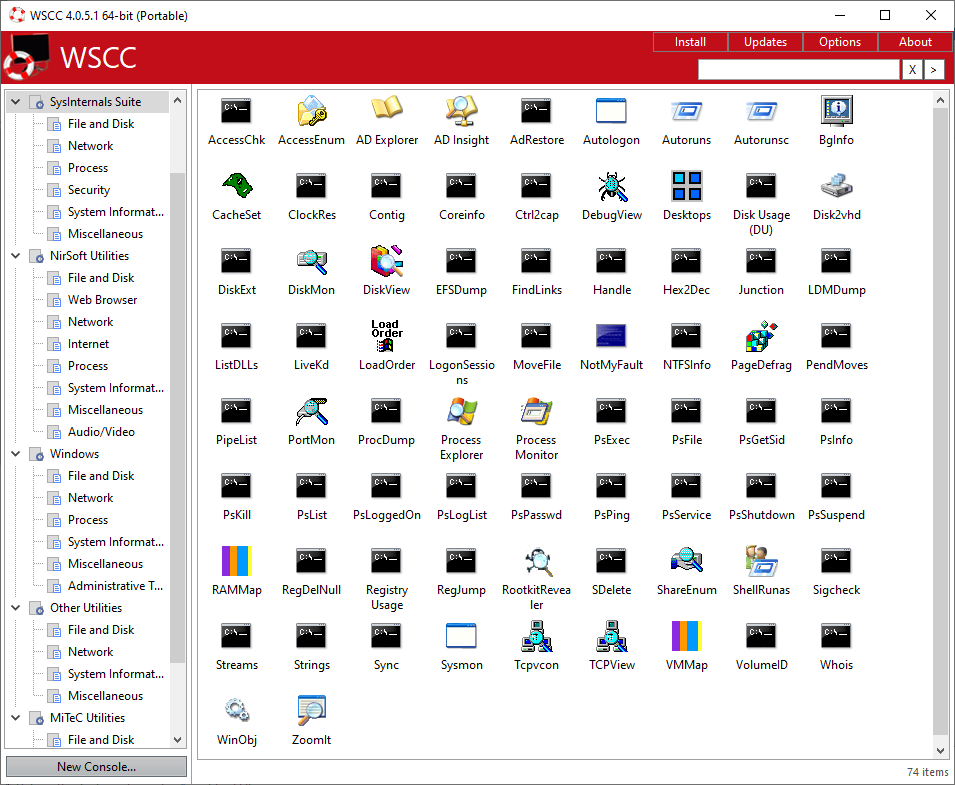Viewport: 955px width, 785px height.
Task: Open the About tab
Action: click(x=915, y=42)
